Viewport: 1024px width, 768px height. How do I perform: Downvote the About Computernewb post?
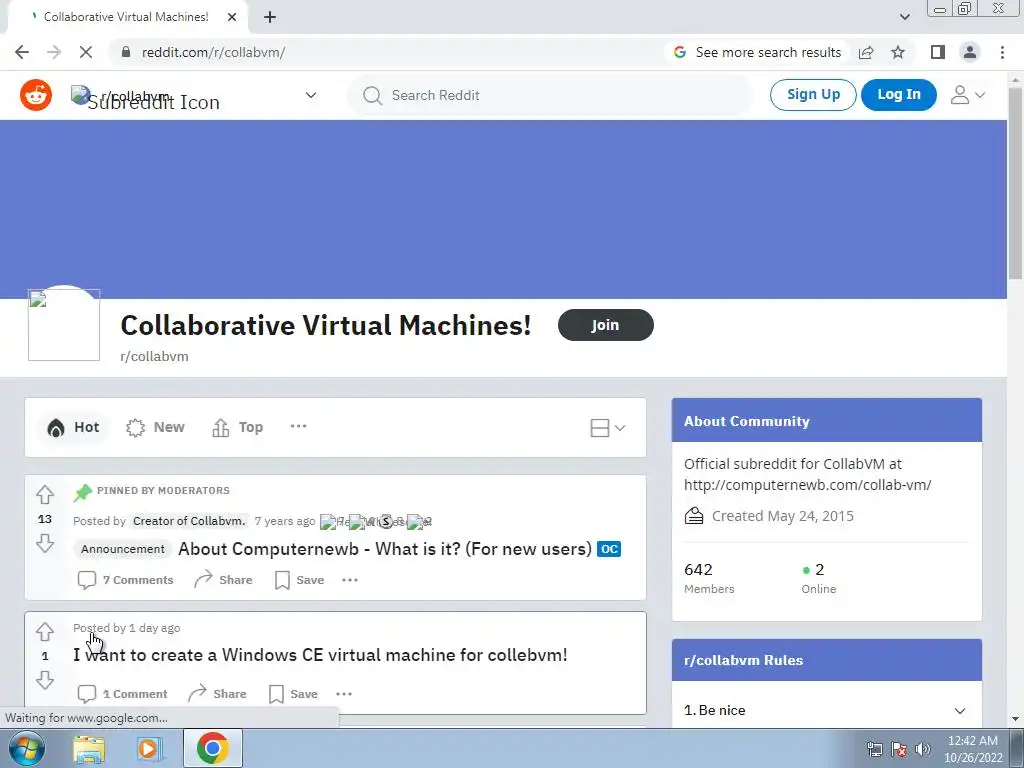pyautogui.click(x=45, y=543)
